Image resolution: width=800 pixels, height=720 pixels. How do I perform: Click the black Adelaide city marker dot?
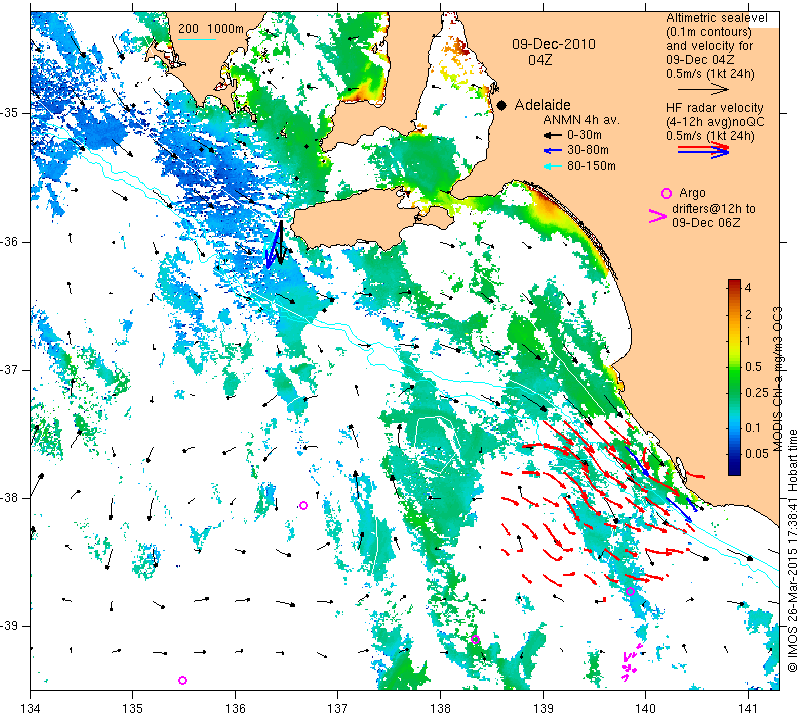tap(502, 105)
